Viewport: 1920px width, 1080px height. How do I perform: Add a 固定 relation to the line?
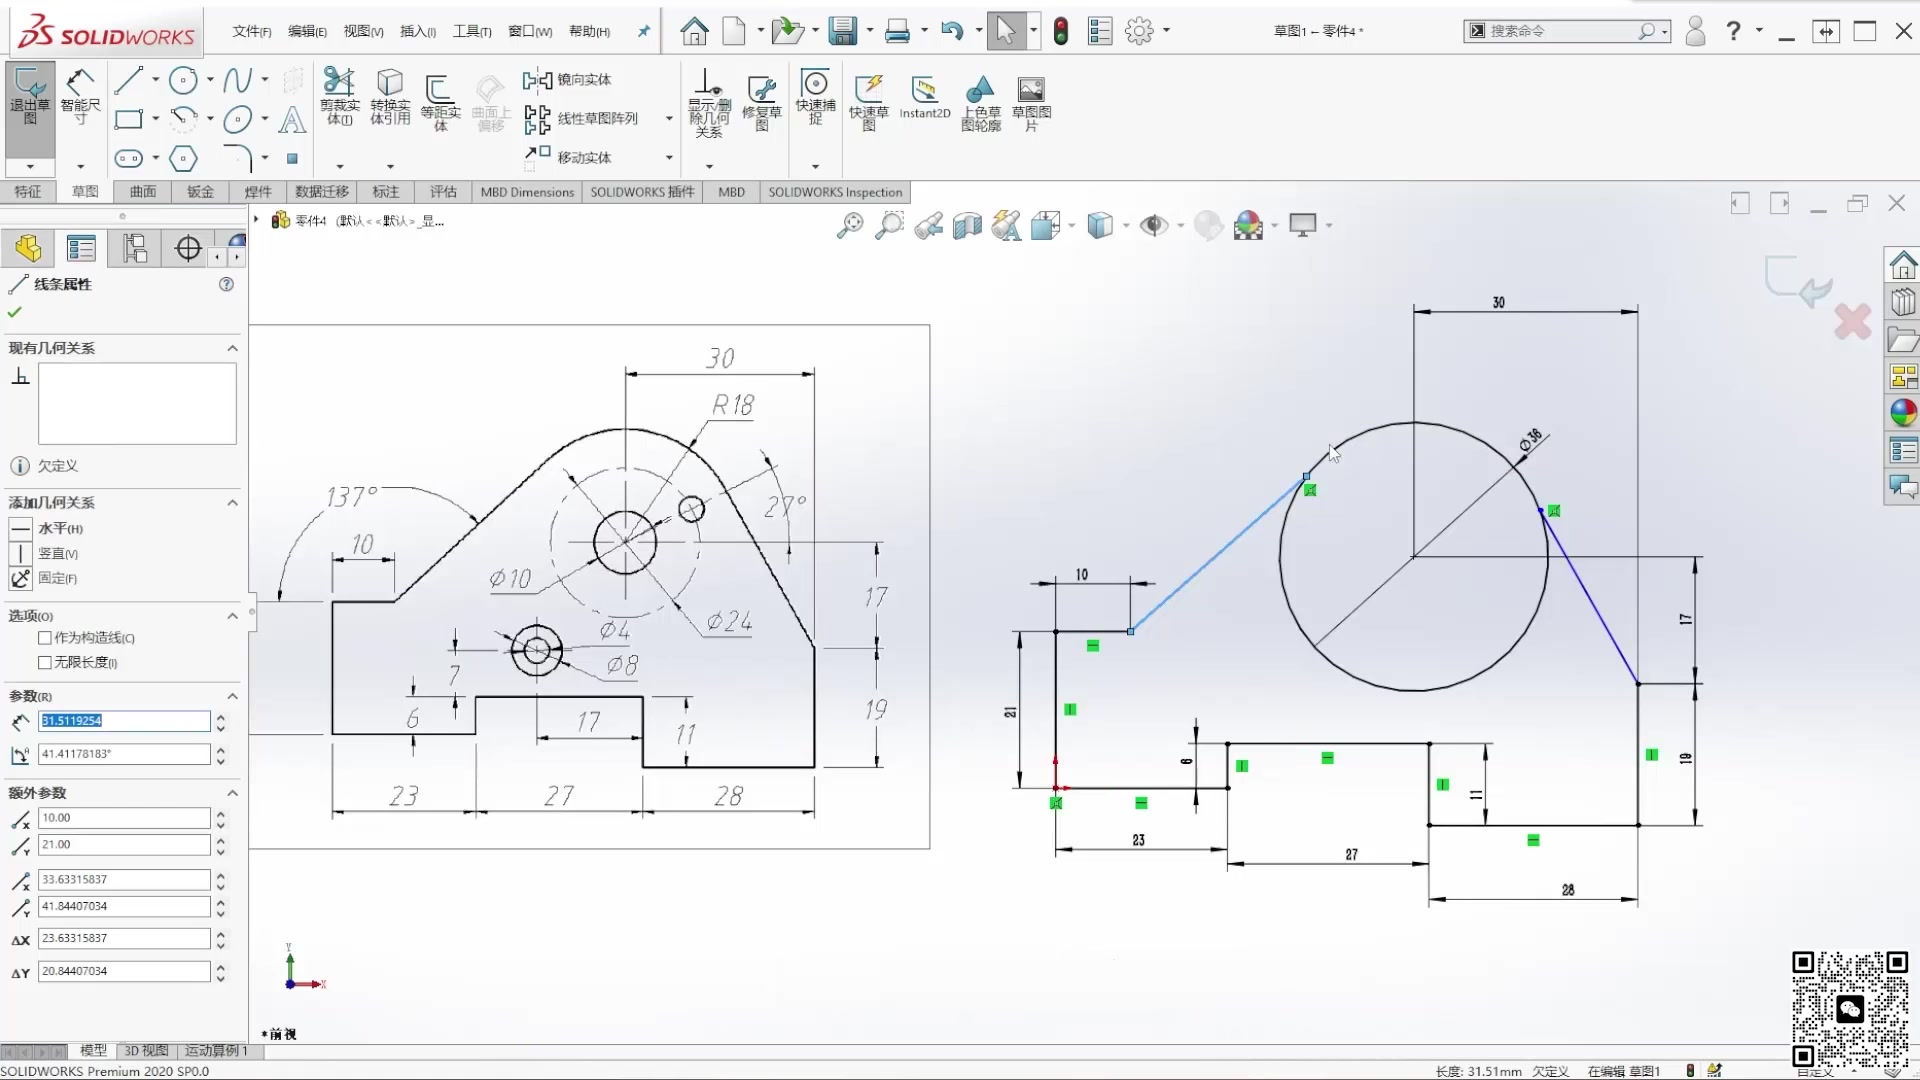tap(21, 578)
